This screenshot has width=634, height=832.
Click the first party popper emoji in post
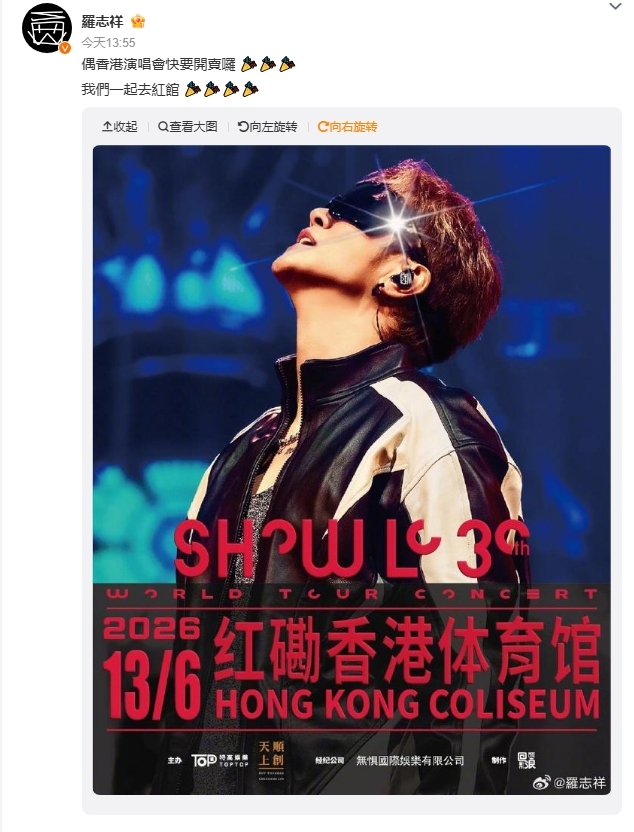click(x=248, y=64)
